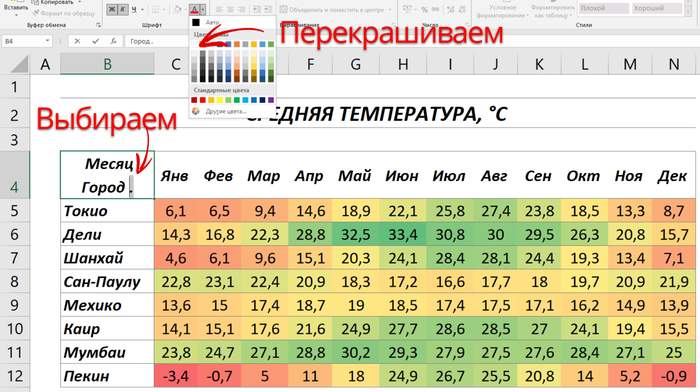The image size is (700, 392).
Task: Click the font color A icon
Action: pos(195,9)
